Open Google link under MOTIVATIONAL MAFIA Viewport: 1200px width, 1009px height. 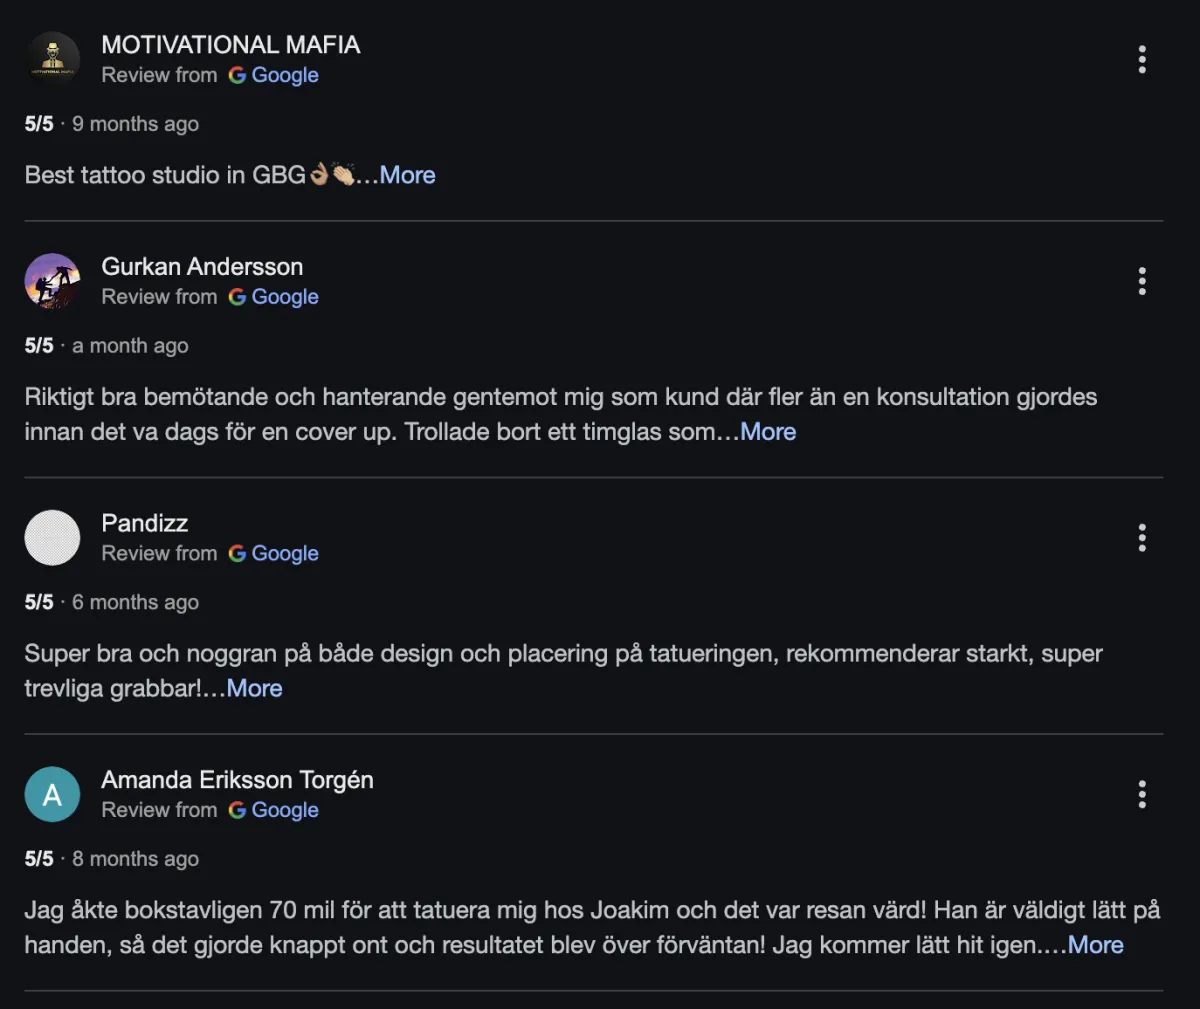pos(284,75)
